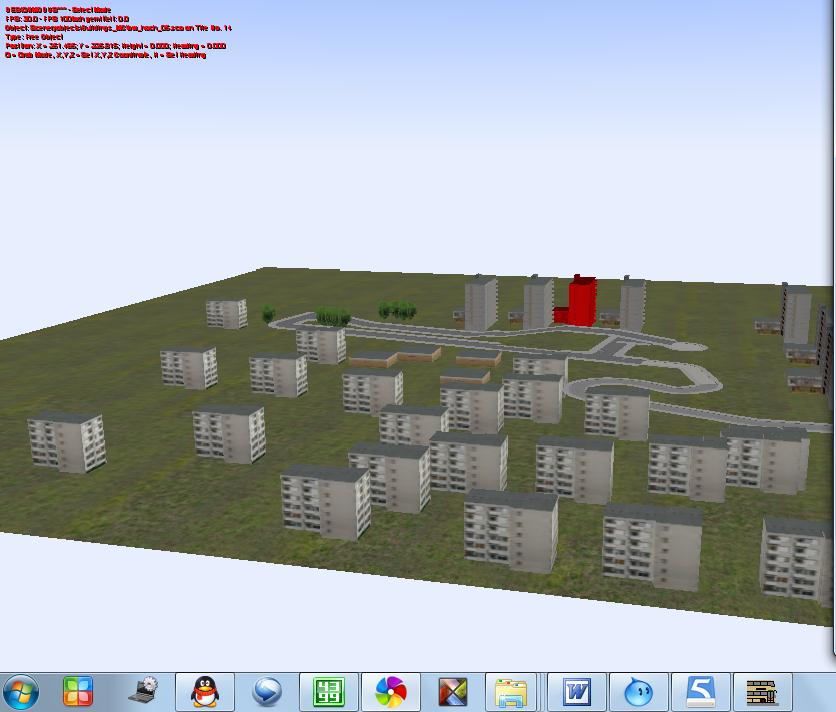The height and width of the screenshot is (712, 836).
Task: Open the colorful pinwheel browser icon
Action: click(x=391, y=692)
